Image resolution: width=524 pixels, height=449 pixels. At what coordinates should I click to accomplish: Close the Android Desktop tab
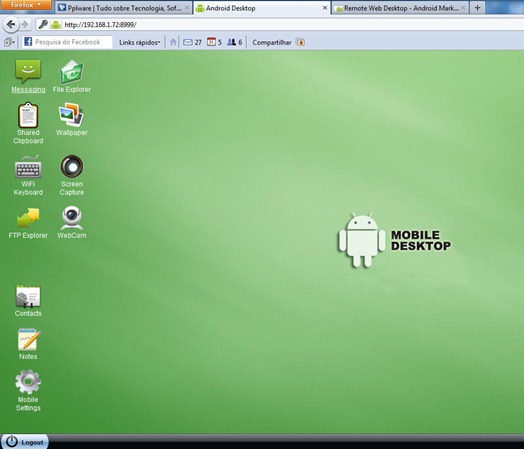(x=324, y=8)
